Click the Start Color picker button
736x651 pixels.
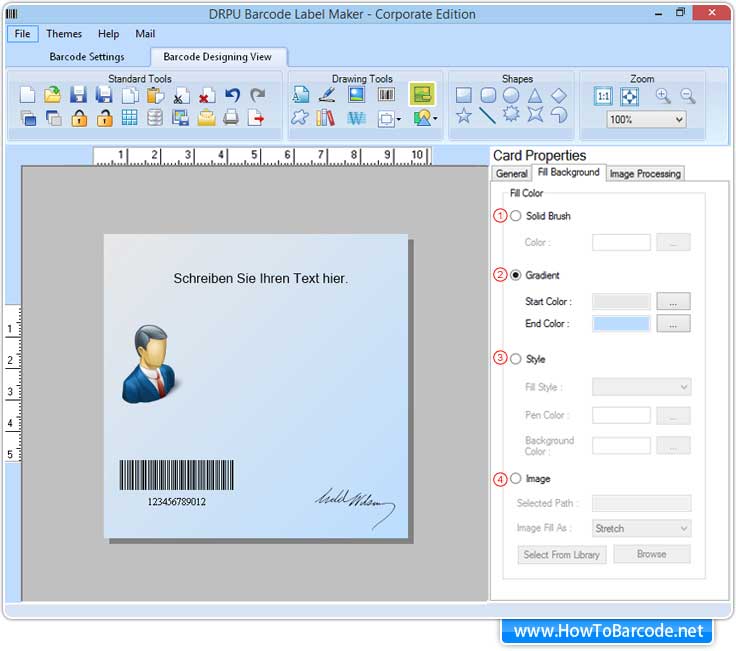coord(673,301)
